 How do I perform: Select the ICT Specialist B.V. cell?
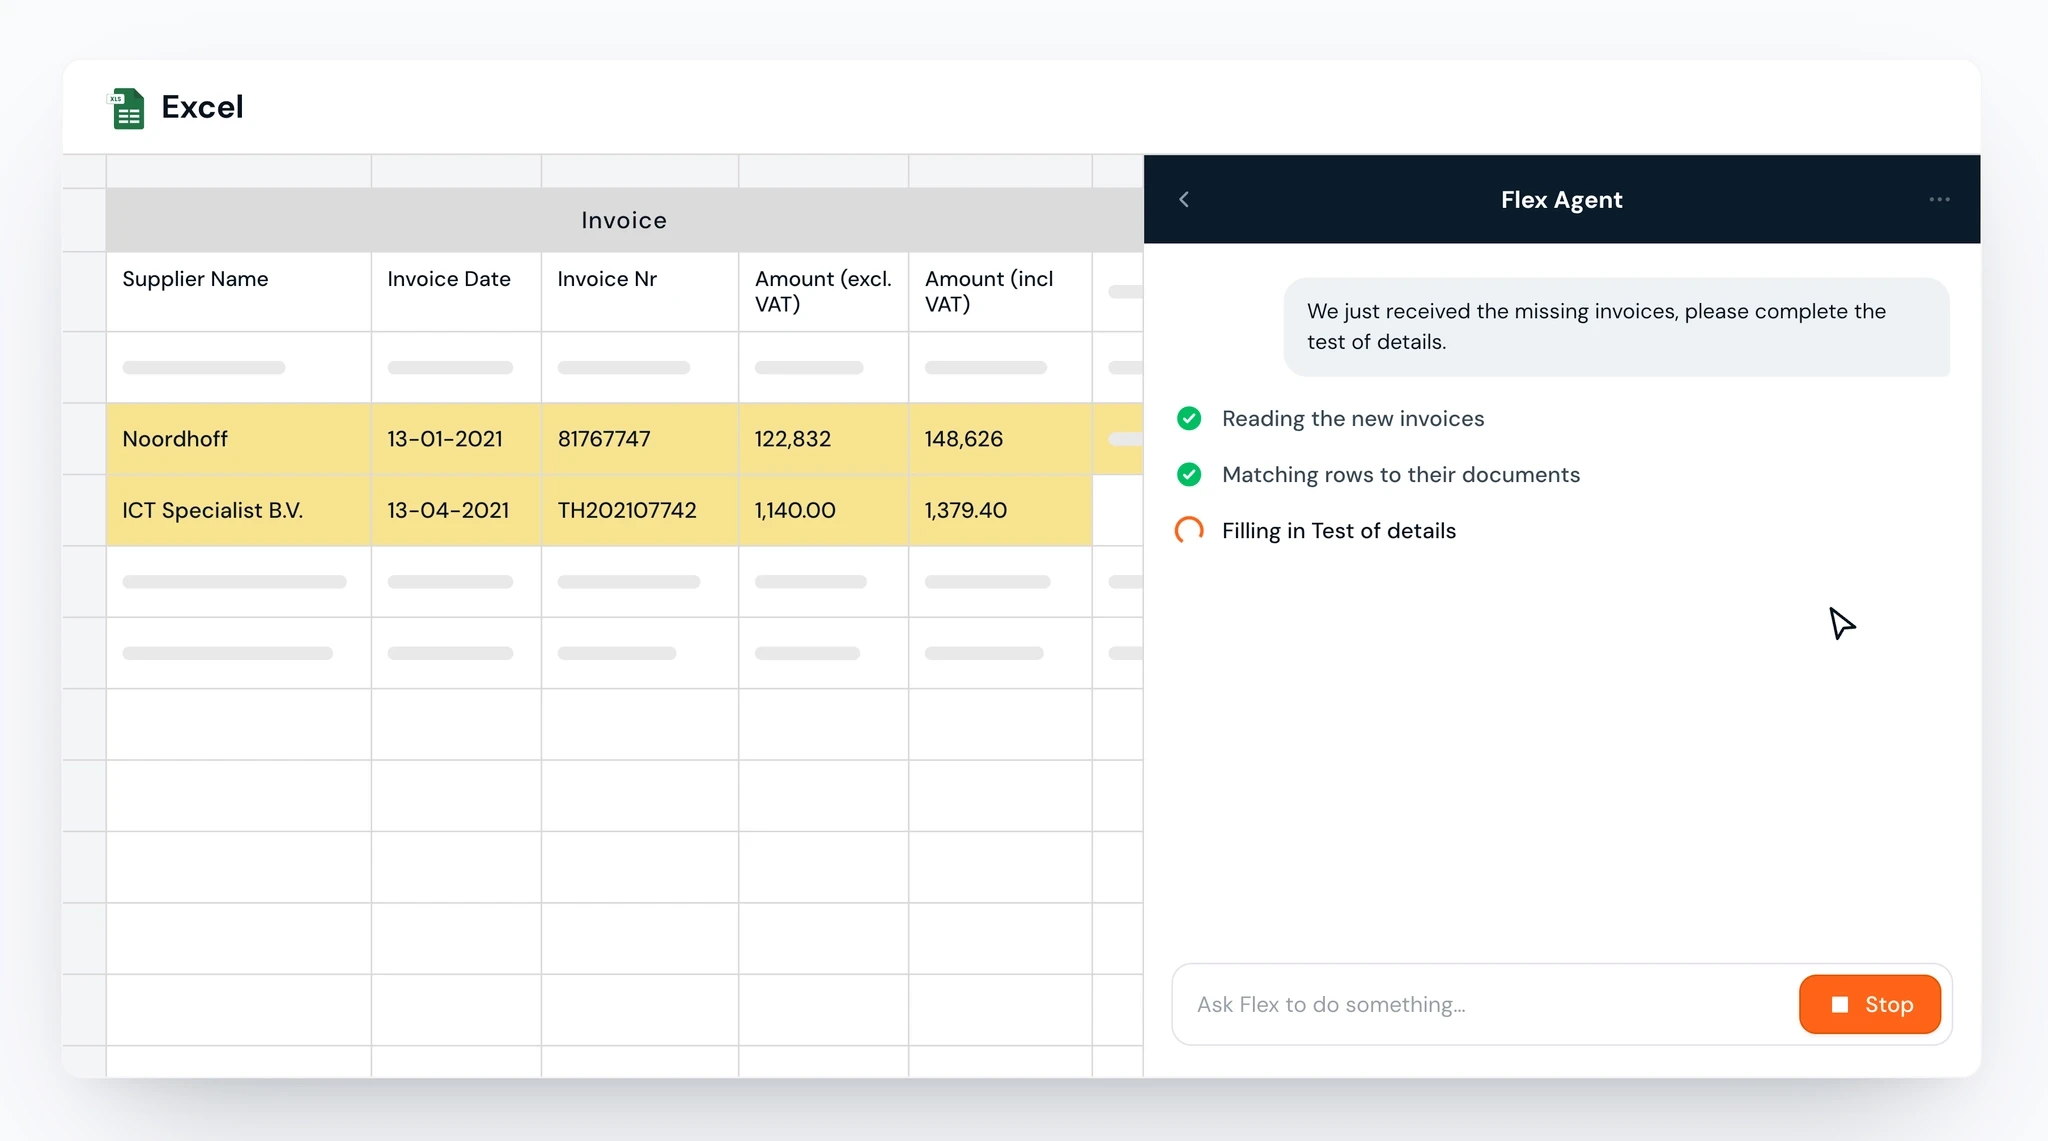[x=238, y=510]
